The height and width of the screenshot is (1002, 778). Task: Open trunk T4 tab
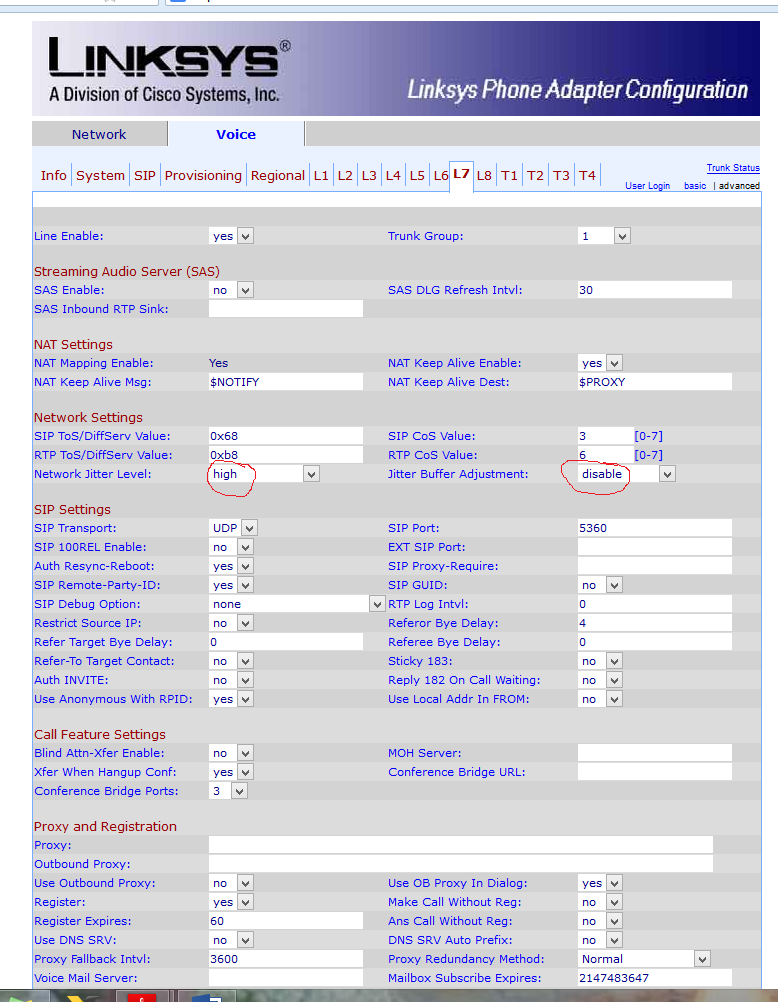(587, 175)
